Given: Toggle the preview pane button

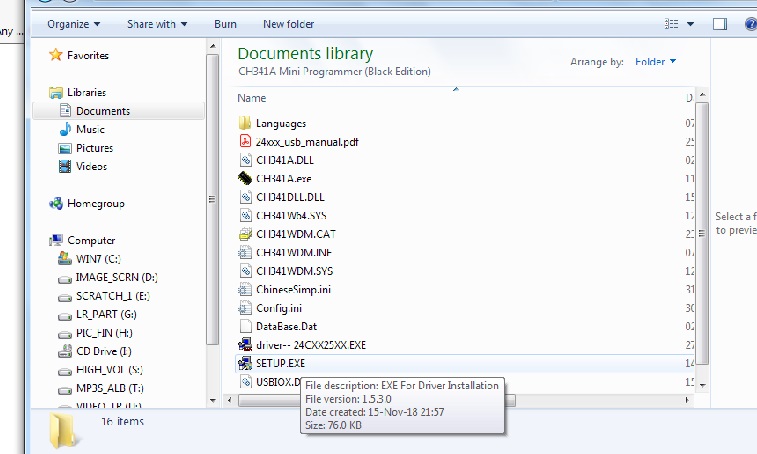Looking at the screenshot, I should (720, 24).
